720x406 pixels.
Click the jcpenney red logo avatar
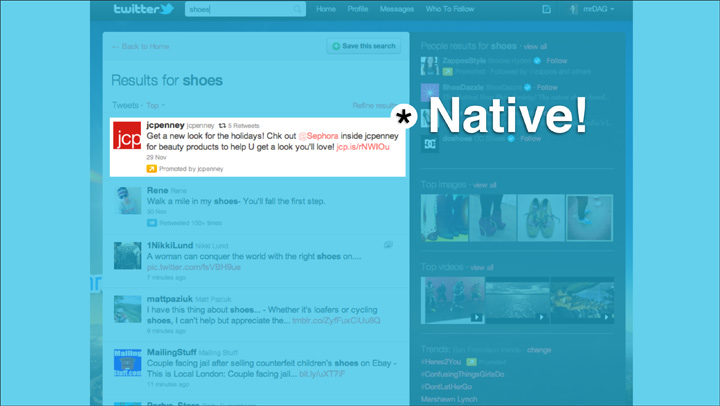click(127, 135)
